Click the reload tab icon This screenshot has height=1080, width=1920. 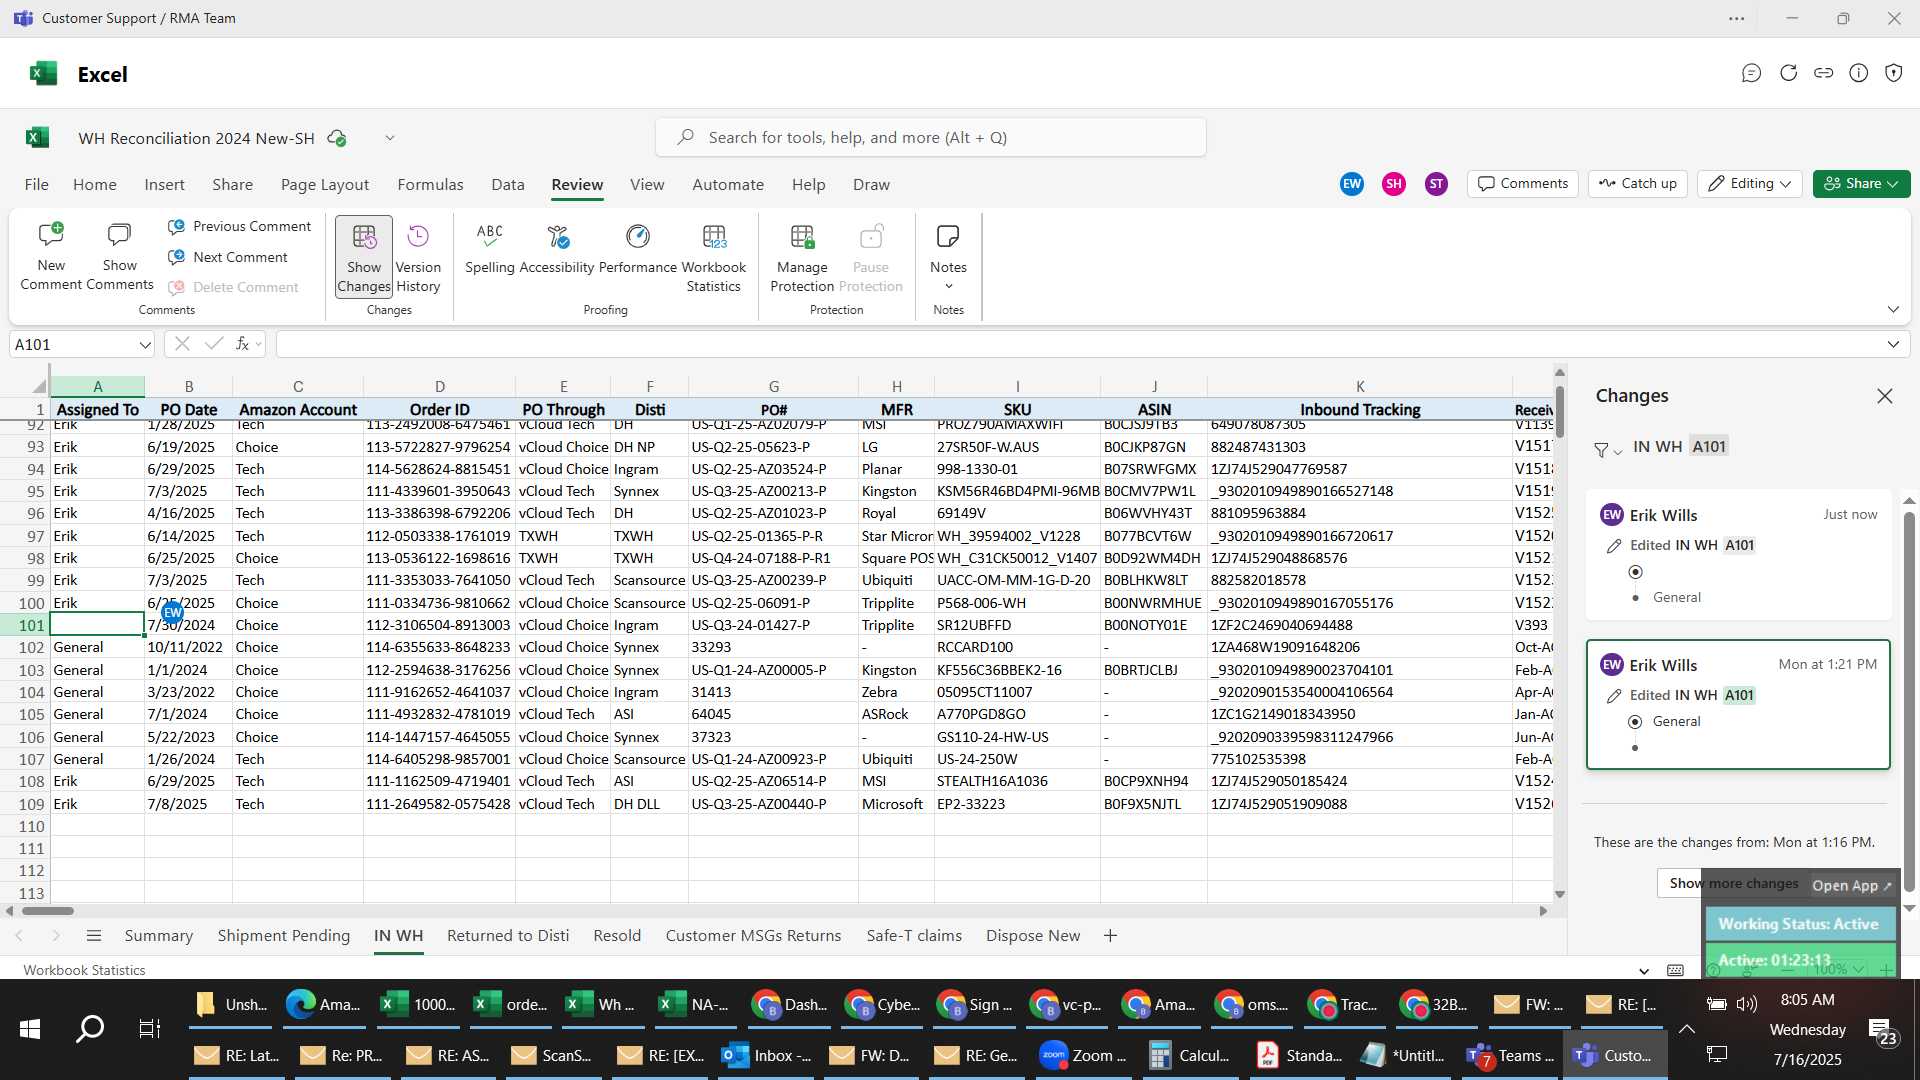[1789, 73]
